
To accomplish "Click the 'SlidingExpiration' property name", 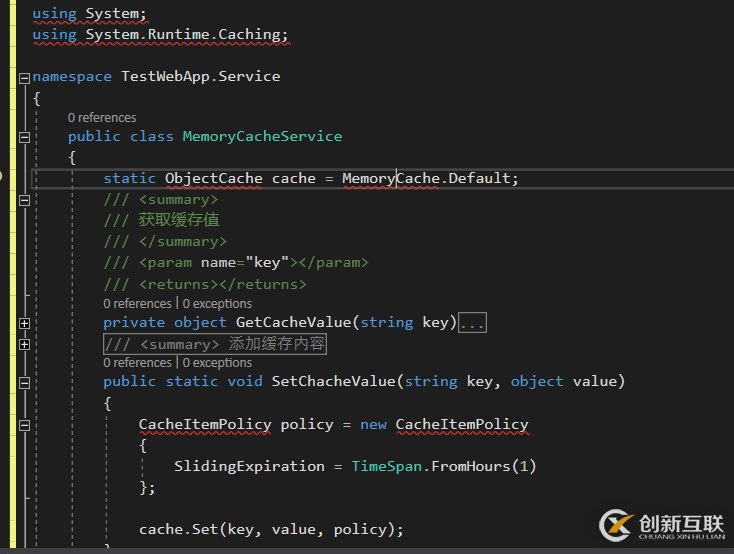I will click(x=250, y=466).
